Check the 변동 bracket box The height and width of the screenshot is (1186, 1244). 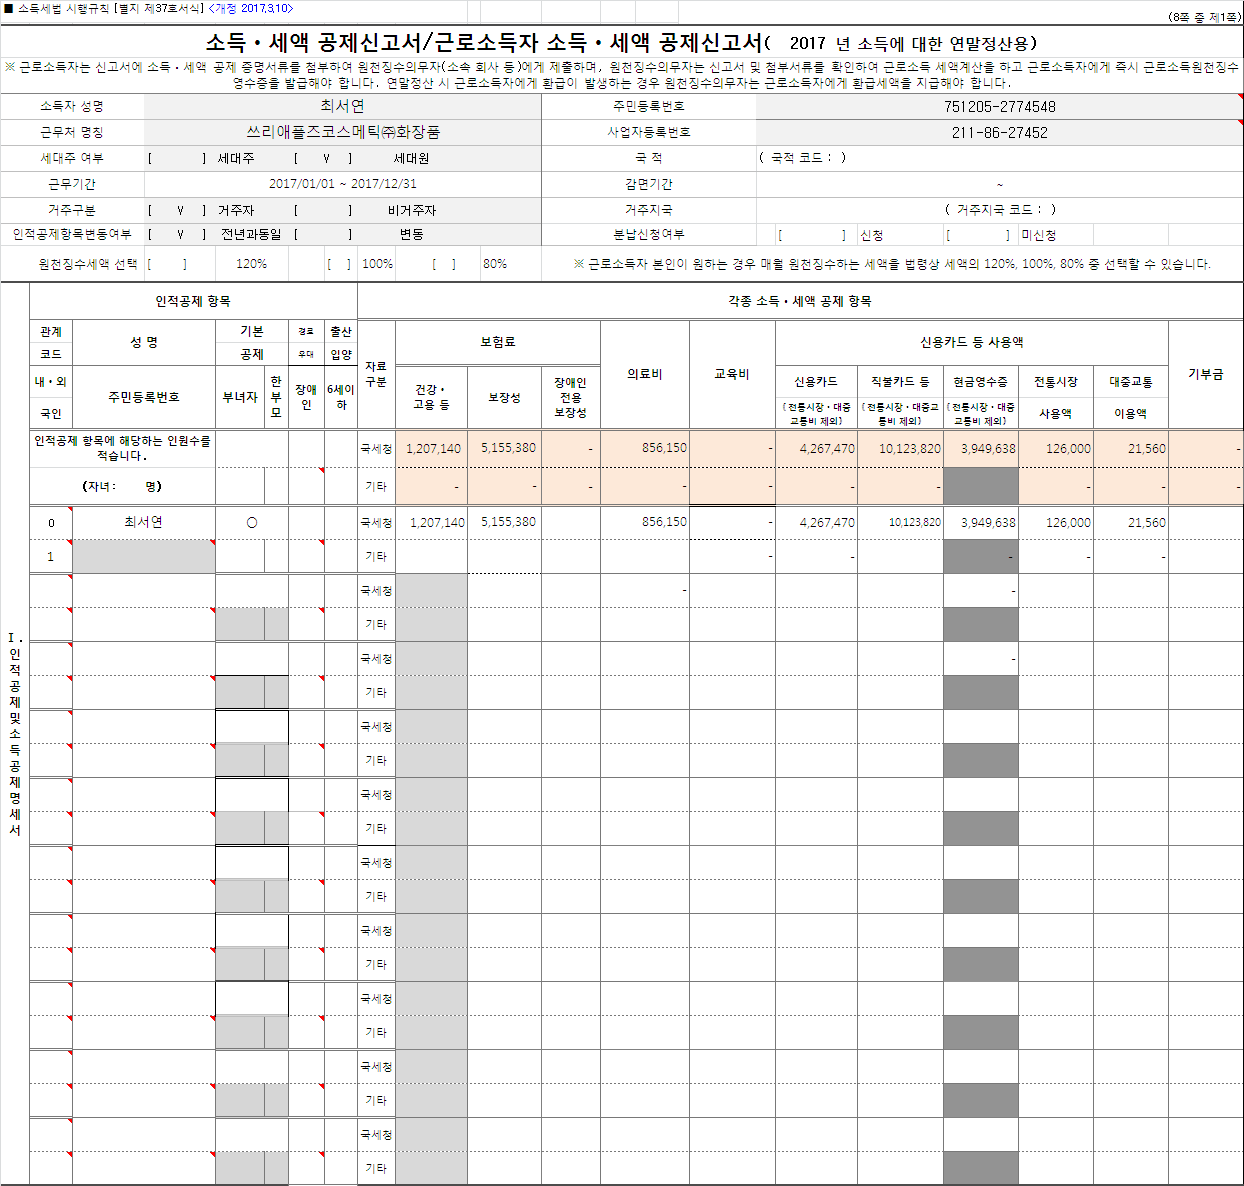(x=323, y=234)
